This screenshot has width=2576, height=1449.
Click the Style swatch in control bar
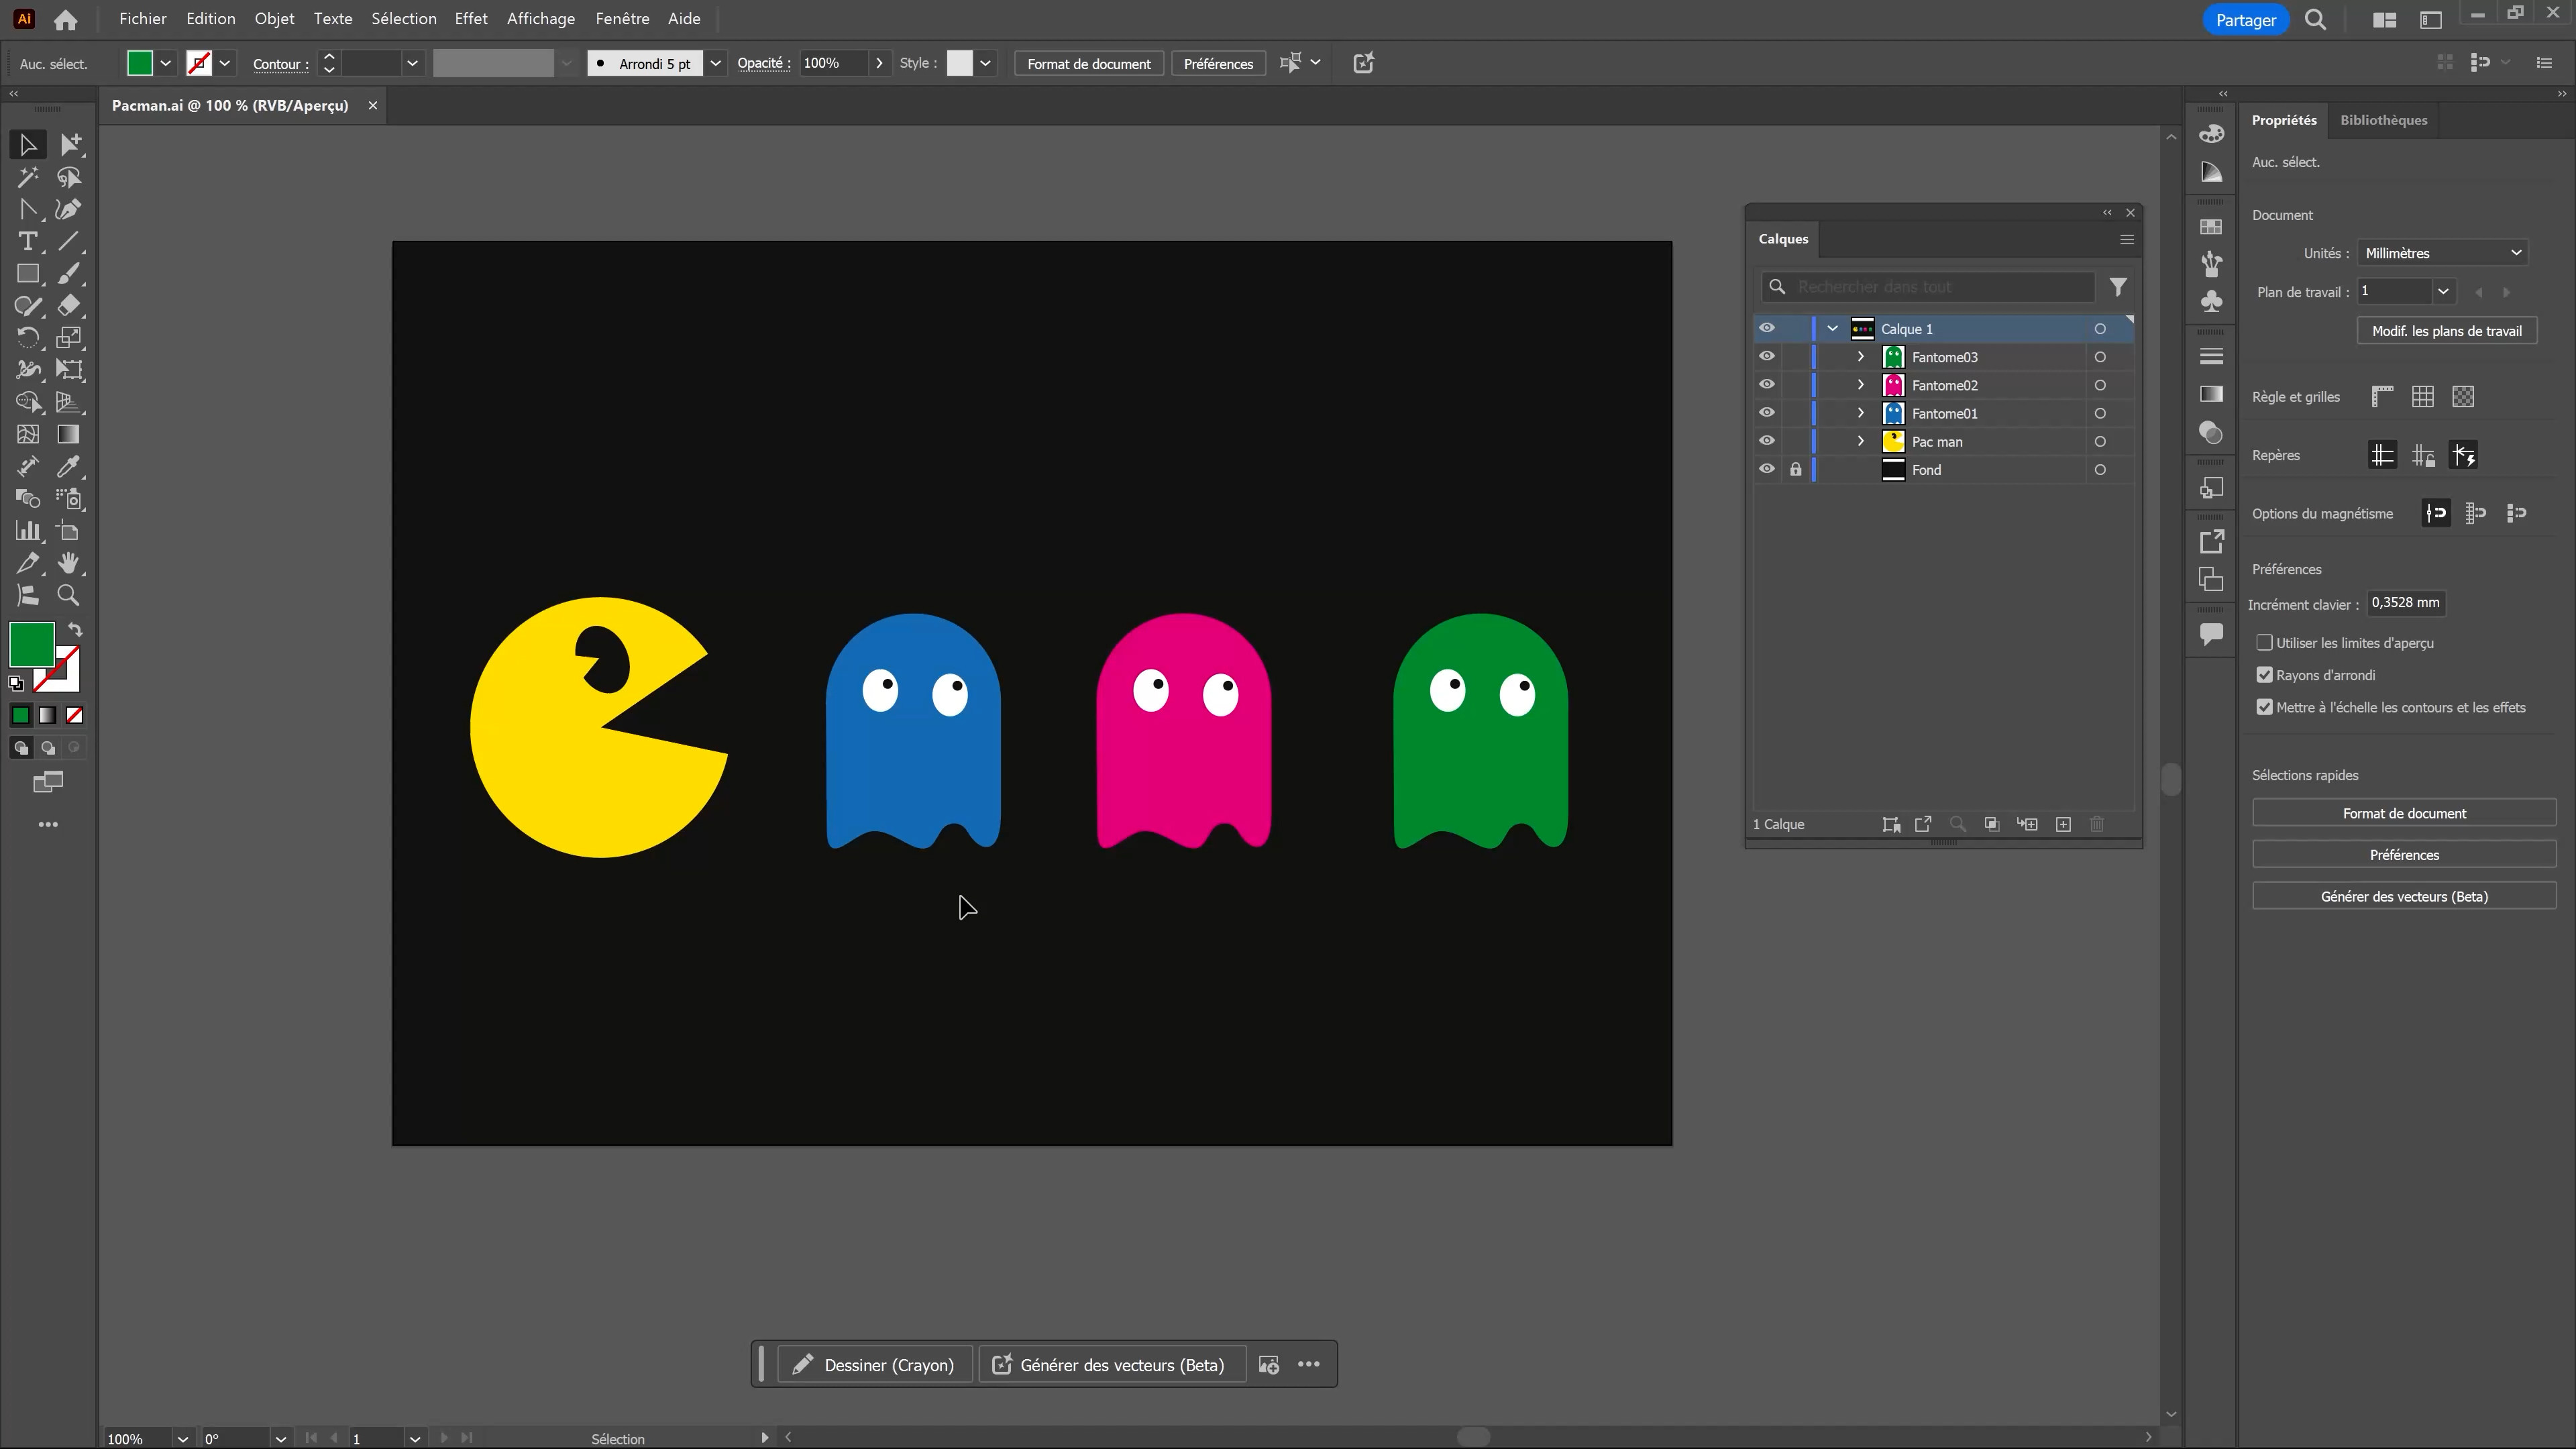pyautogui.click(x=959, y=63)
